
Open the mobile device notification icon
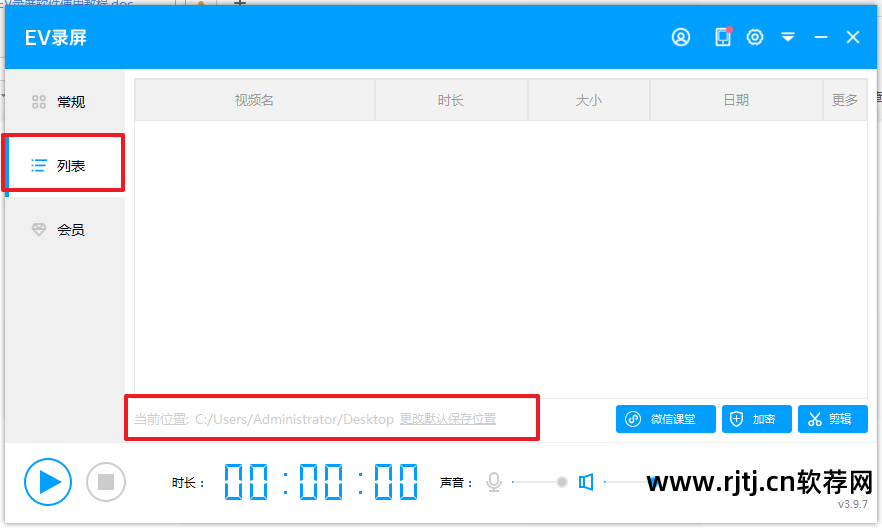723,37
